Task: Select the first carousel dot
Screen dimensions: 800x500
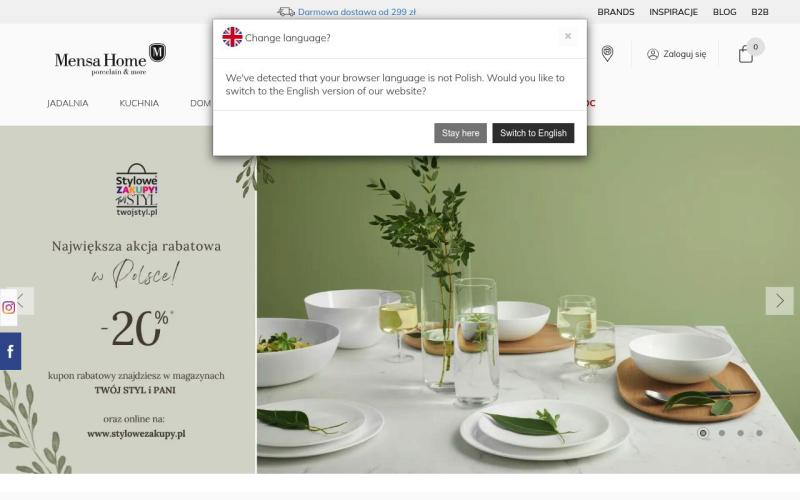Action: click(703, 433)
